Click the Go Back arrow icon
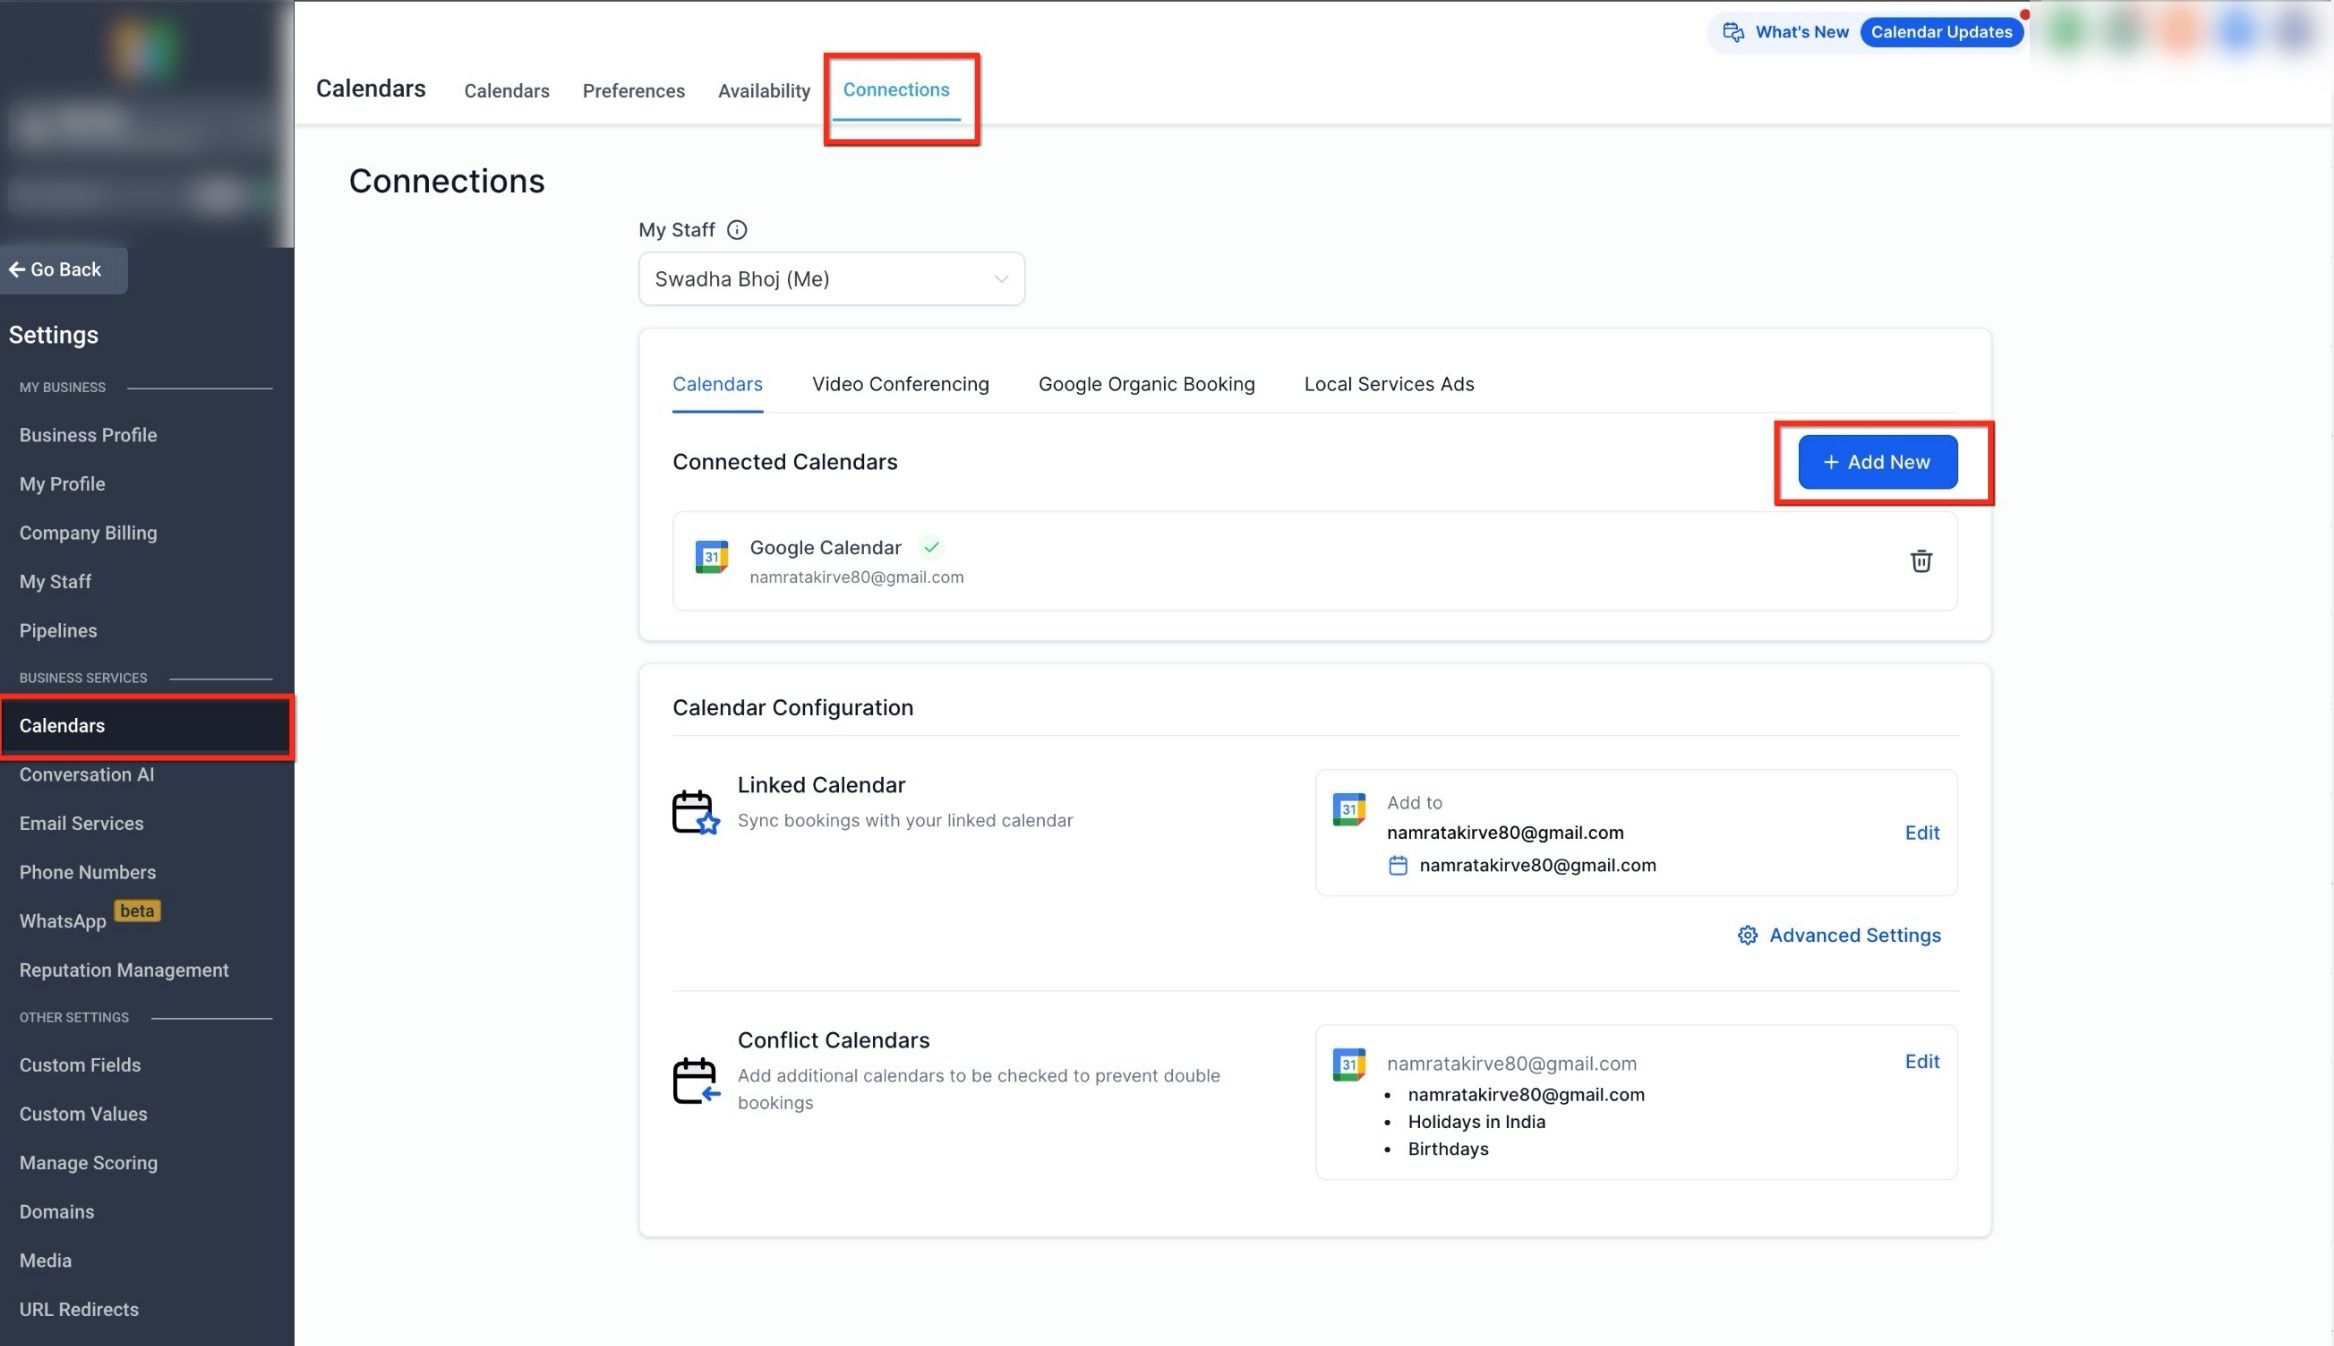2334x1346 pixels. pyautogui.click(x=17, y=270)
